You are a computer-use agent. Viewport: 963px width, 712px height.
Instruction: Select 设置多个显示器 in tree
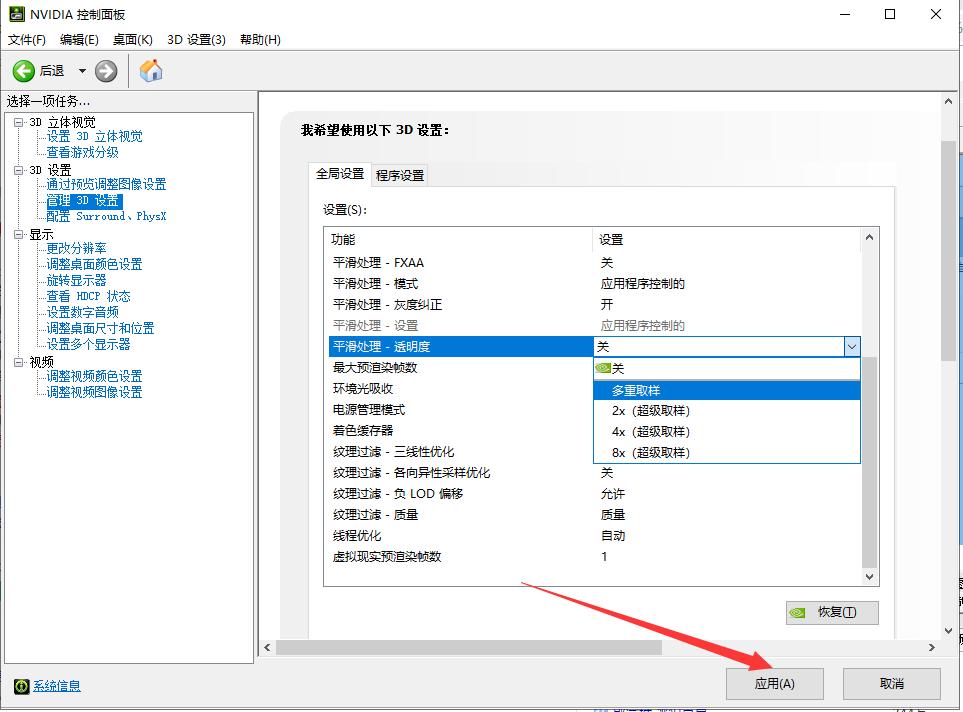click(88, 344)
